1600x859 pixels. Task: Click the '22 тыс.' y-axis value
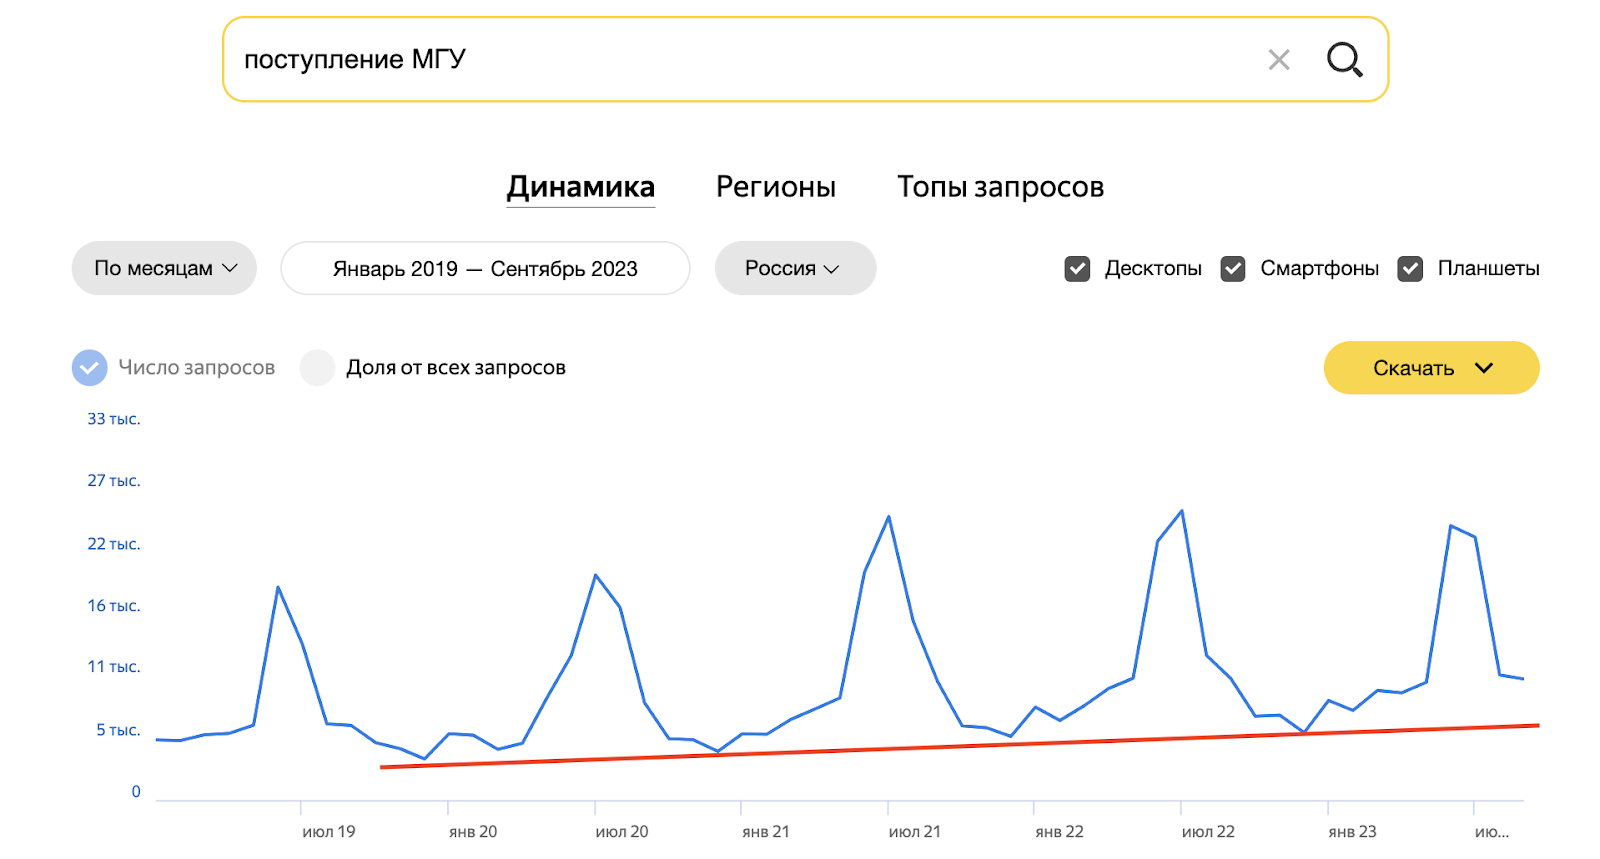pos(114,544)
